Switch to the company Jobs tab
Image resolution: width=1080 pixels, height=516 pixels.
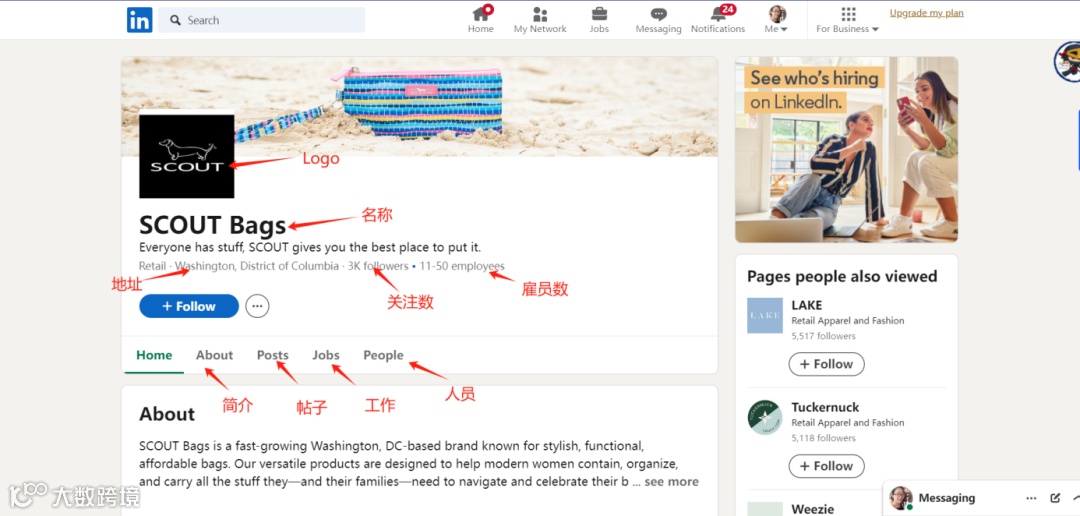pos(326,355)
